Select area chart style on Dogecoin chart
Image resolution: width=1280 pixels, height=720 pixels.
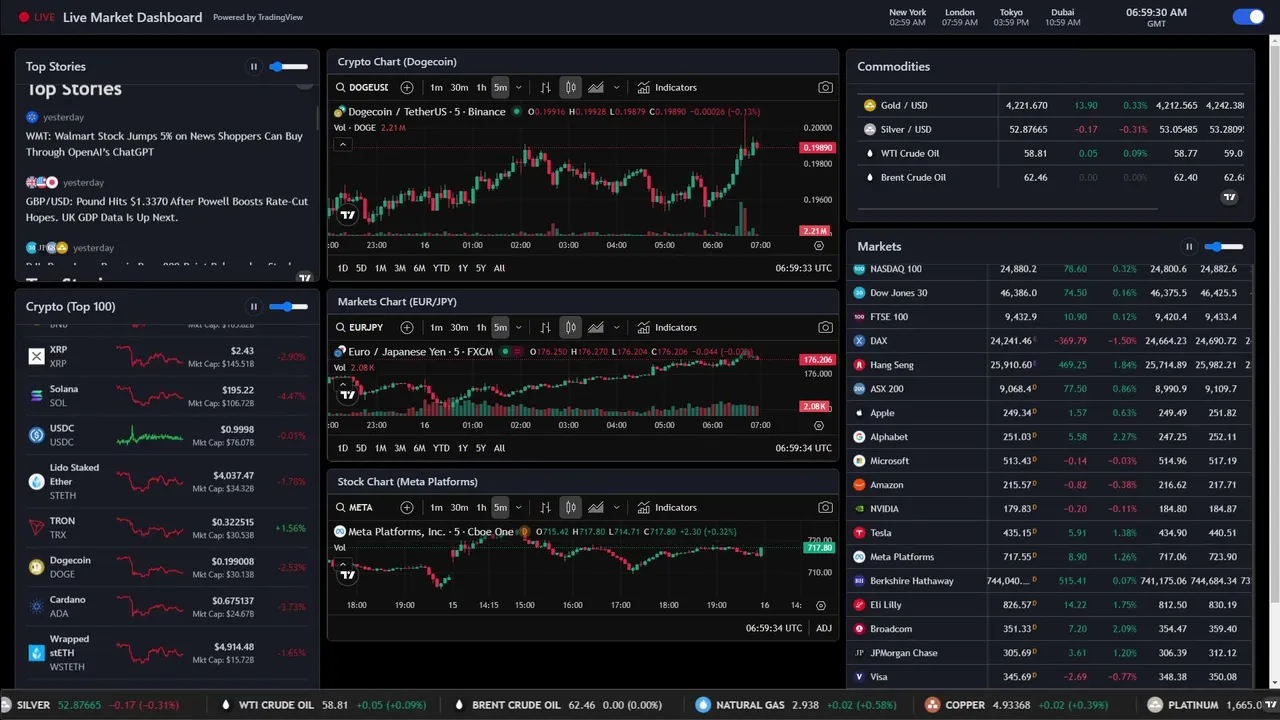point(595,88)
